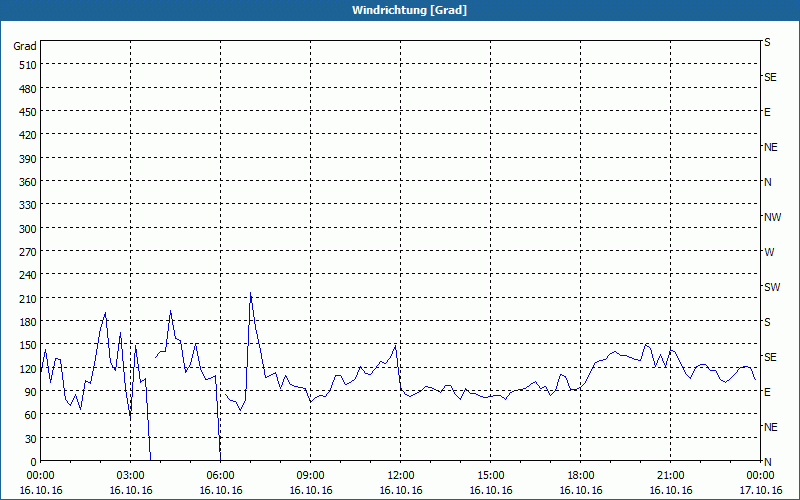The image size is (800, 500).
Task: Click the "270" y-axis value
Action: (x=29, y=252)
